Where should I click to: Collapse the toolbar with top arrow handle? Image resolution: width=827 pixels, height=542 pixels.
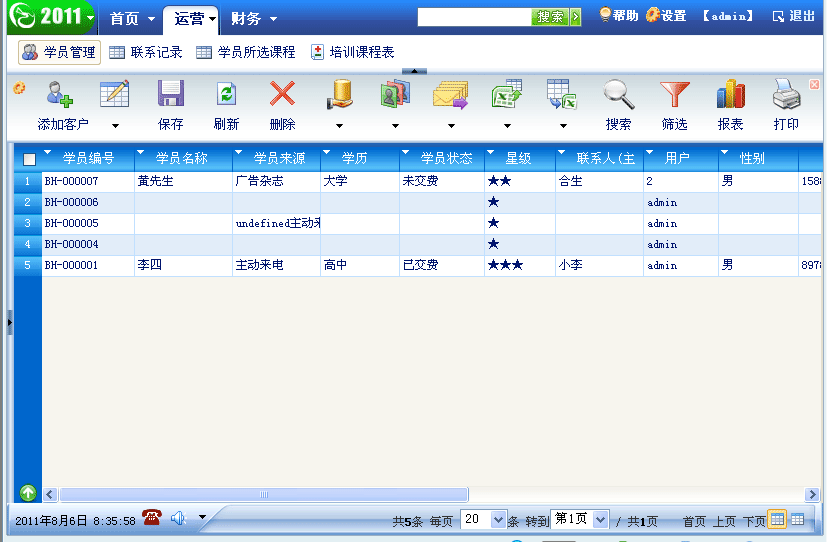click(x=415, y=71)
